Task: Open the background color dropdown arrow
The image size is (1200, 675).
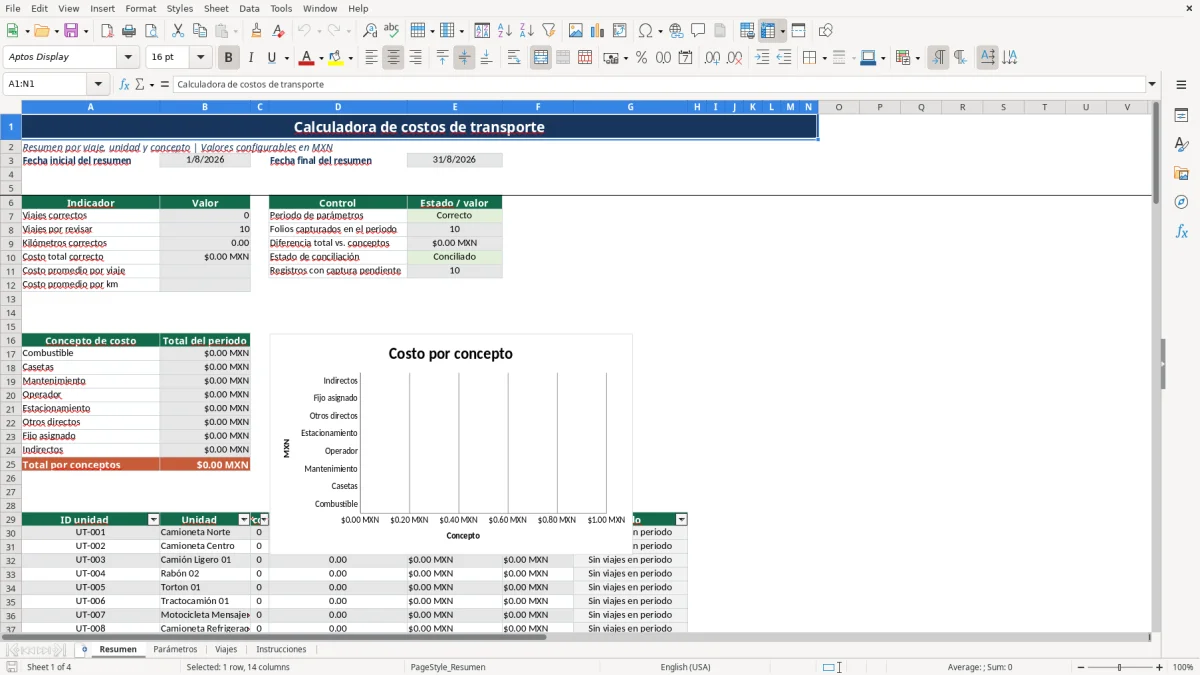Action: pos(350,58)
